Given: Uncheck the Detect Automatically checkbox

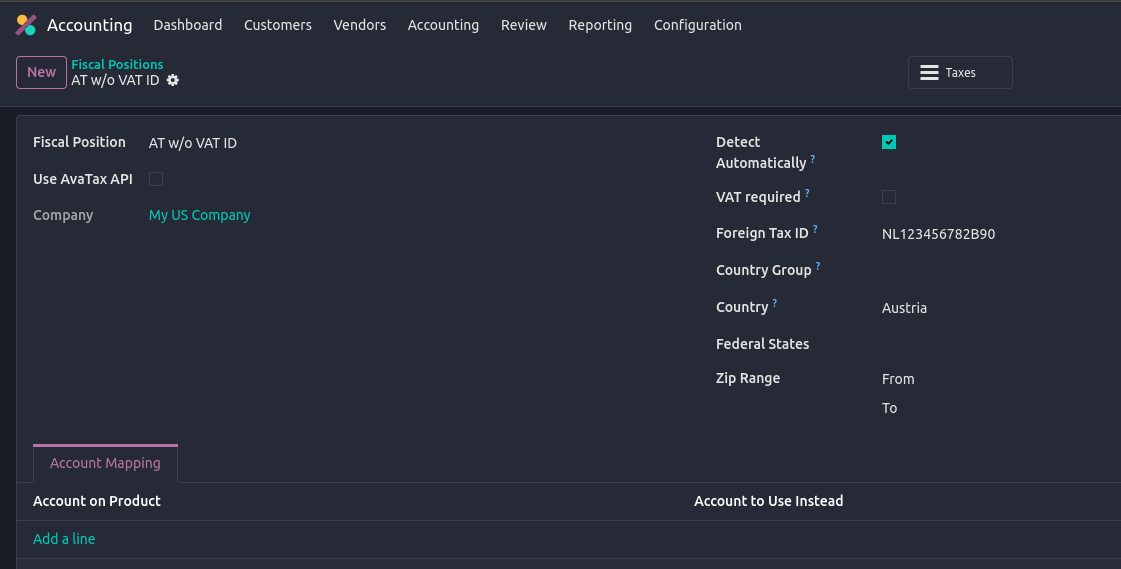Looking at the screenshot, I should 889,142.
